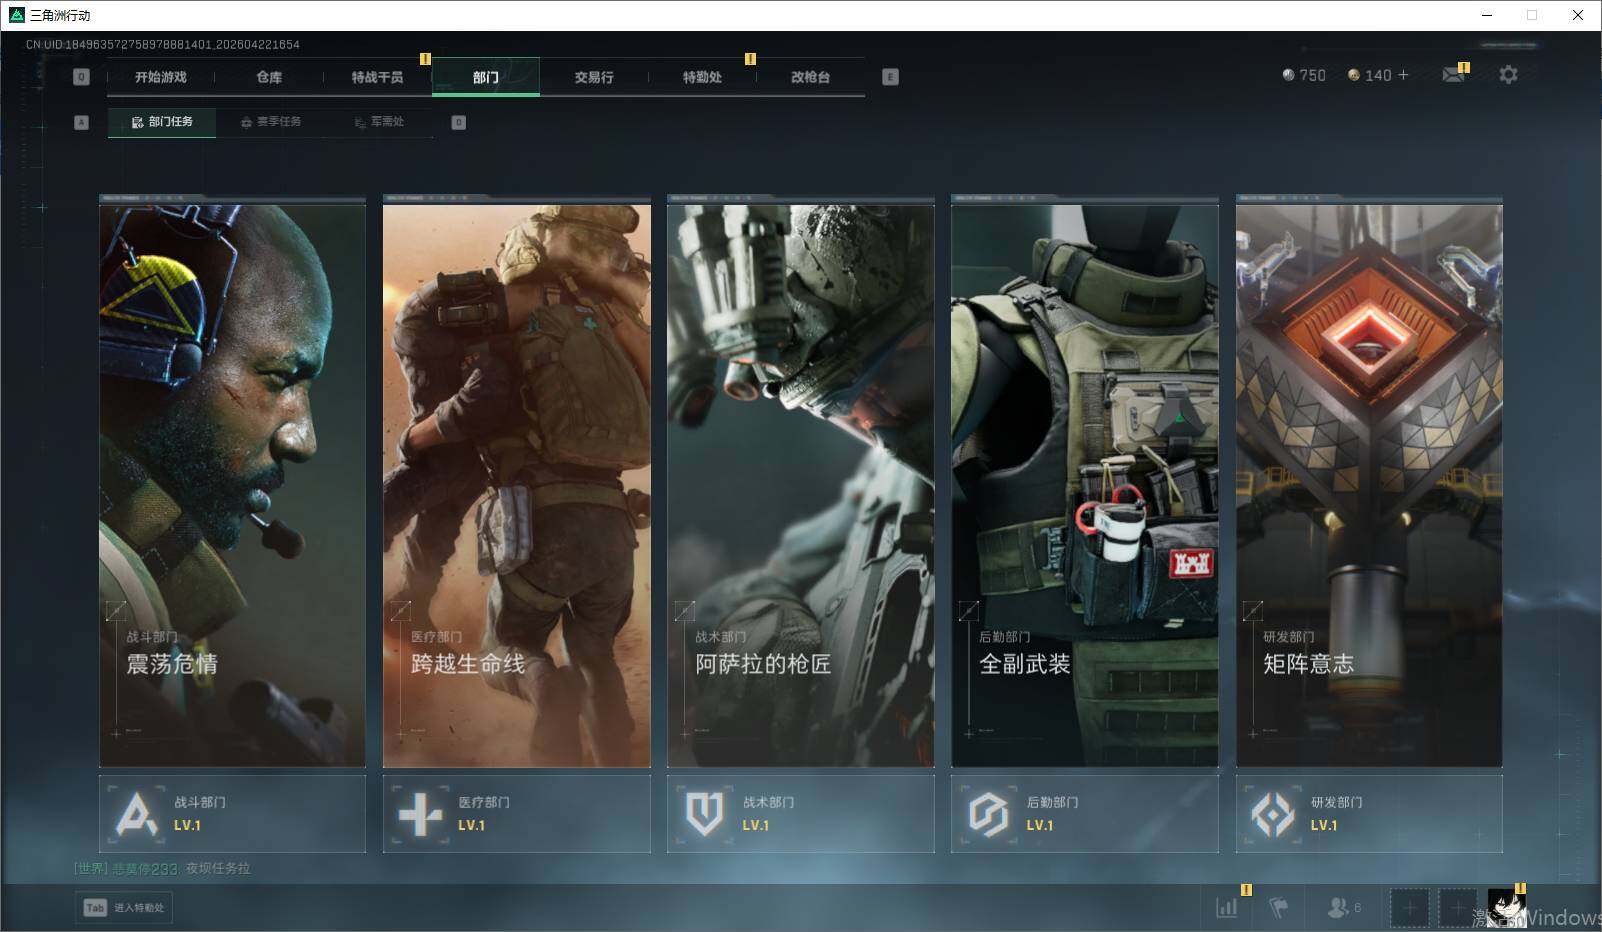The width and height of the screenshot is (1602, 932).
Task: Open the statistics bar chart icon
Action: click(1226, 907)
